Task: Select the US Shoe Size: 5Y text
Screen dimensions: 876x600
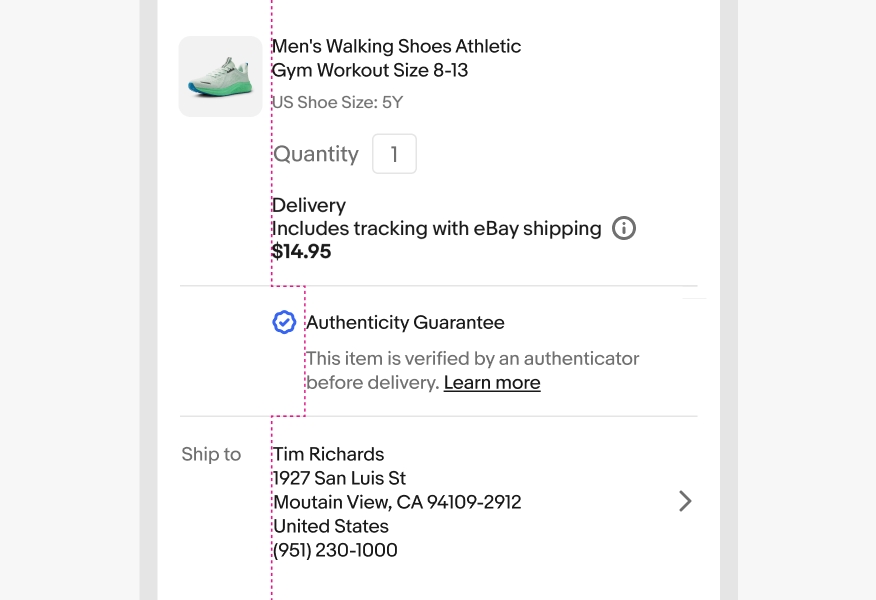Action: point(337,102)
